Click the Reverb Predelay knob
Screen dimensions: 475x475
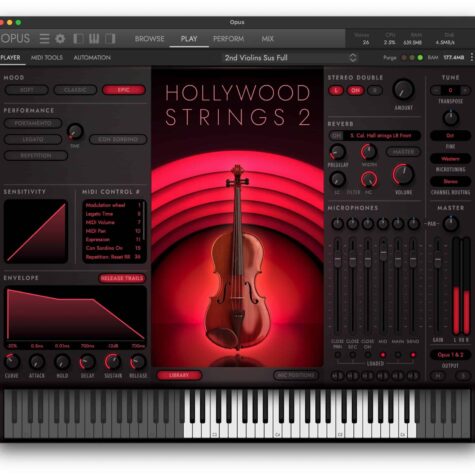click(x=338, y=152)
